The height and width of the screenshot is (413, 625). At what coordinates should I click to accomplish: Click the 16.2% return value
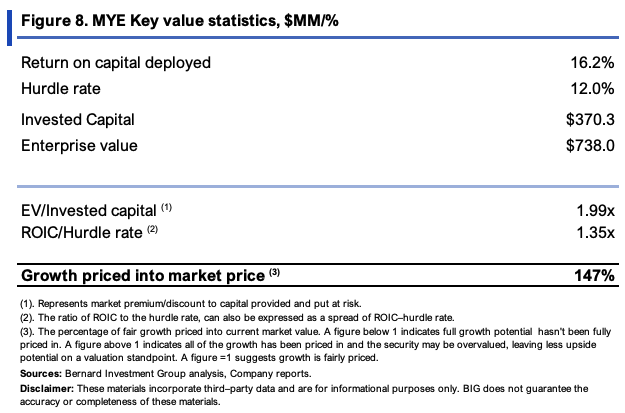tap(592, 63)
